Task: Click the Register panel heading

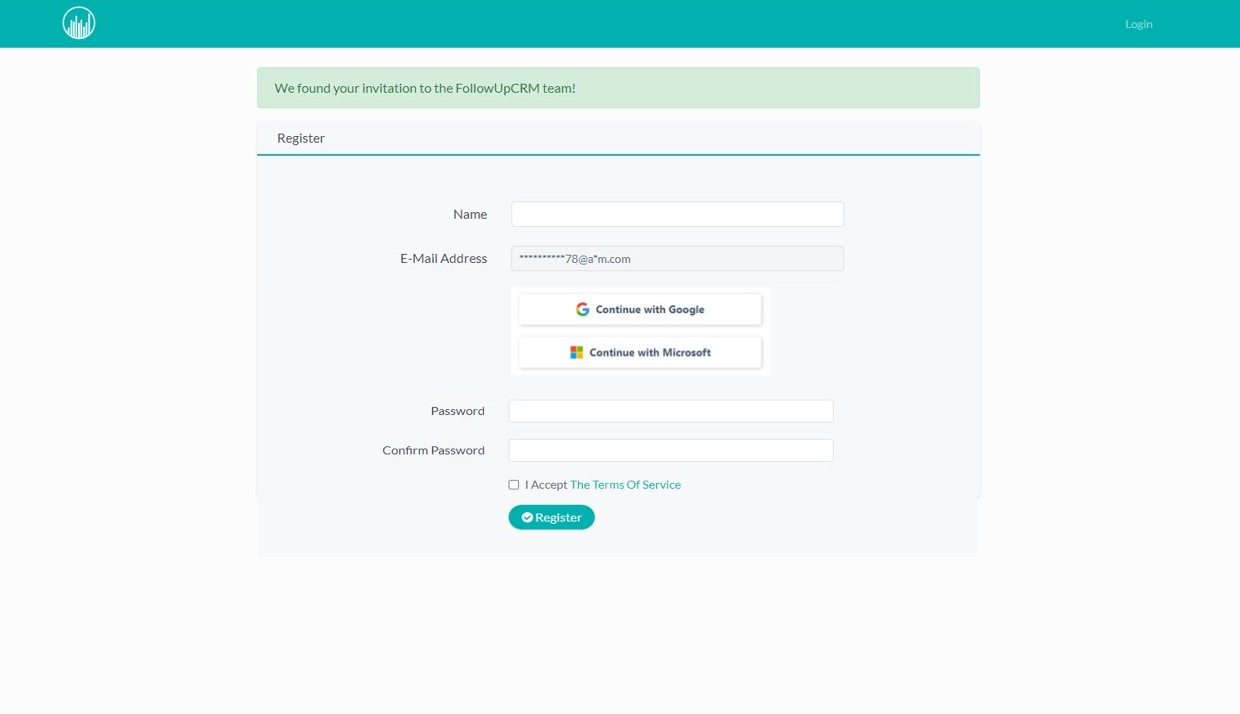Action: [301, 138]
